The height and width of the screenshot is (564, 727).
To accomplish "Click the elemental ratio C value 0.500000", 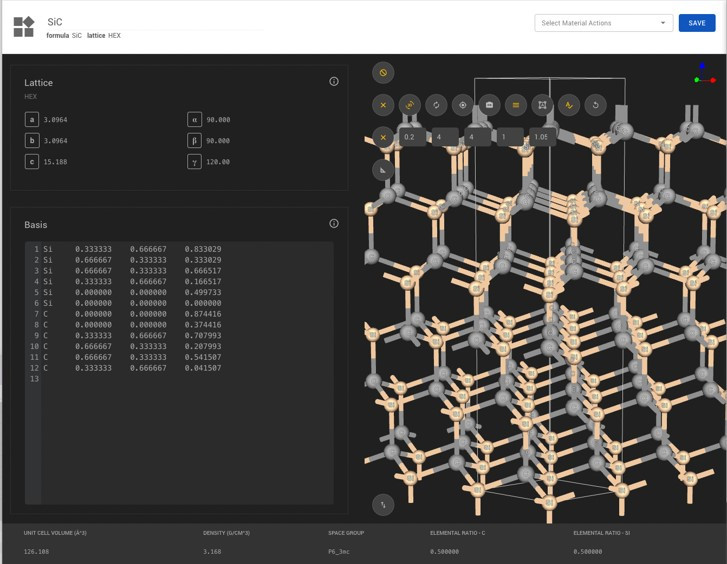I will (x=444, y=551).
